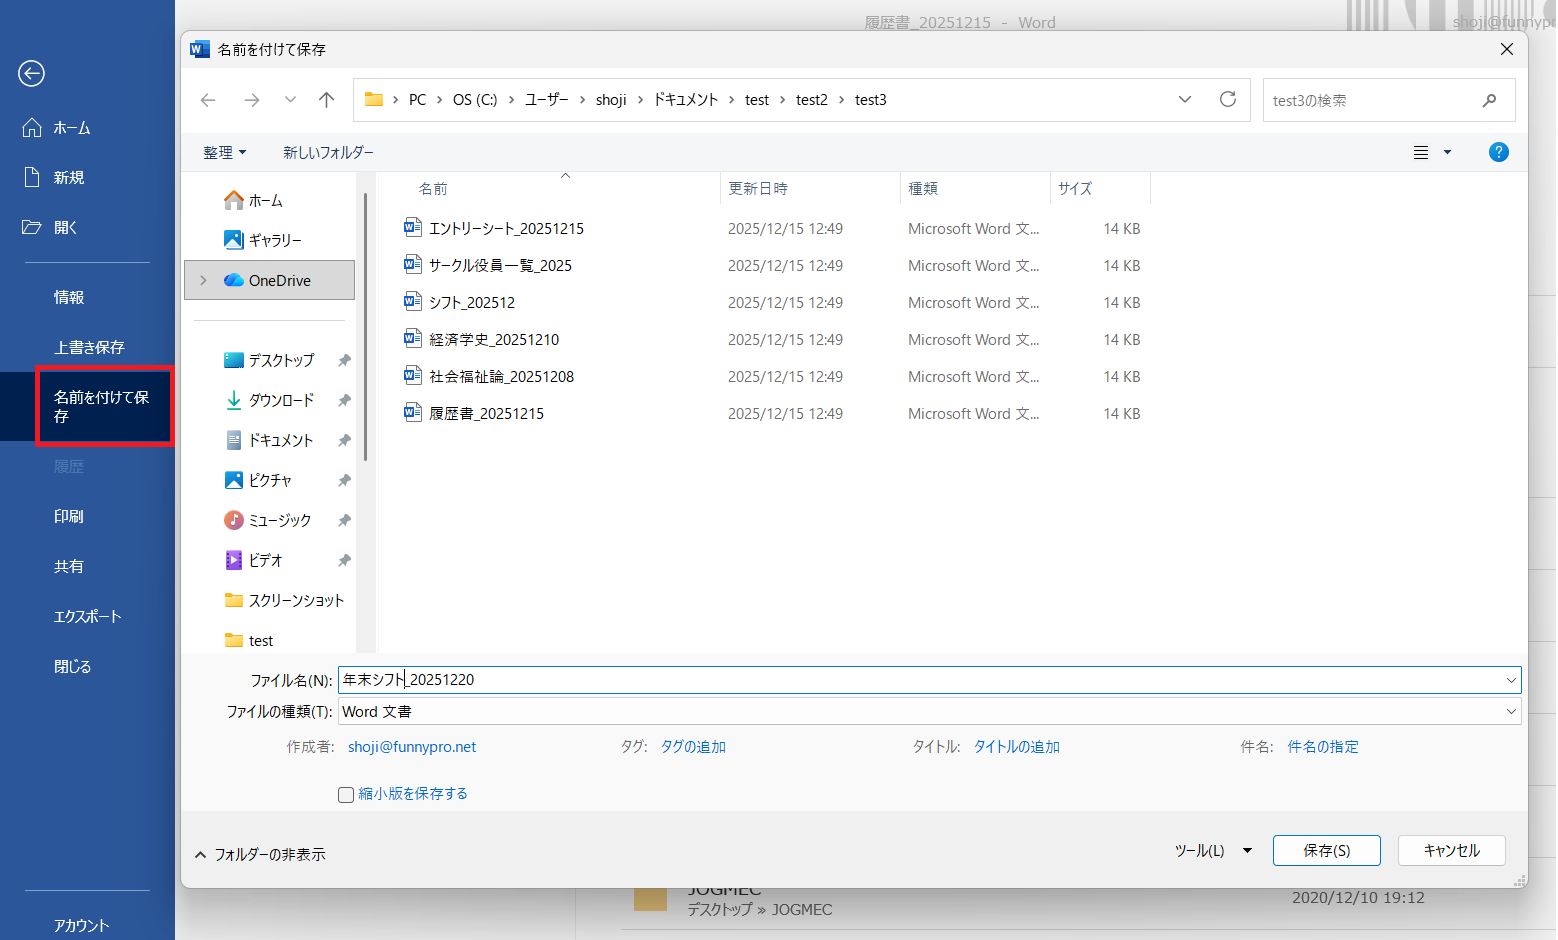Expand address bar history dropdown

(1185, 99)
